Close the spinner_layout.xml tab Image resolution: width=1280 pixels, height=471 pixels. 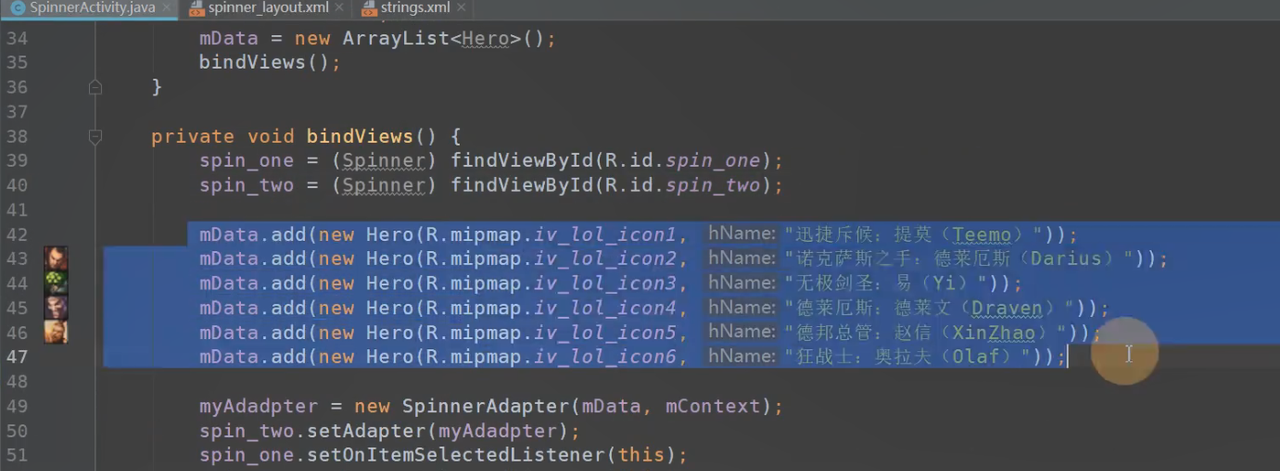(337, 8)
